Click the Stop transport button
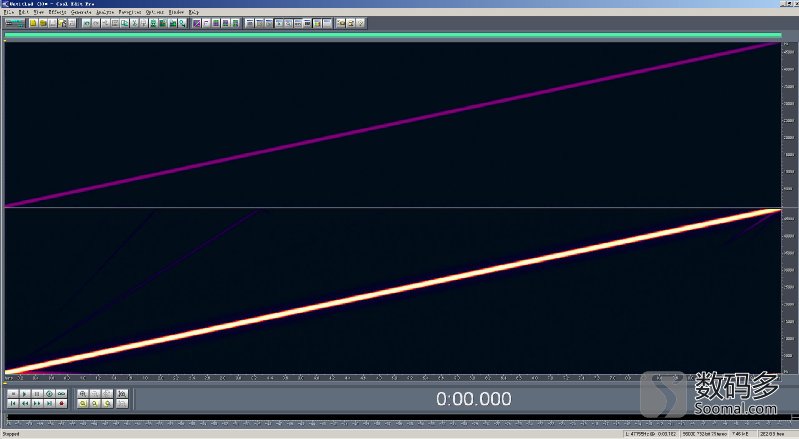This screenshot has width=799, height=439. [13, 394]
